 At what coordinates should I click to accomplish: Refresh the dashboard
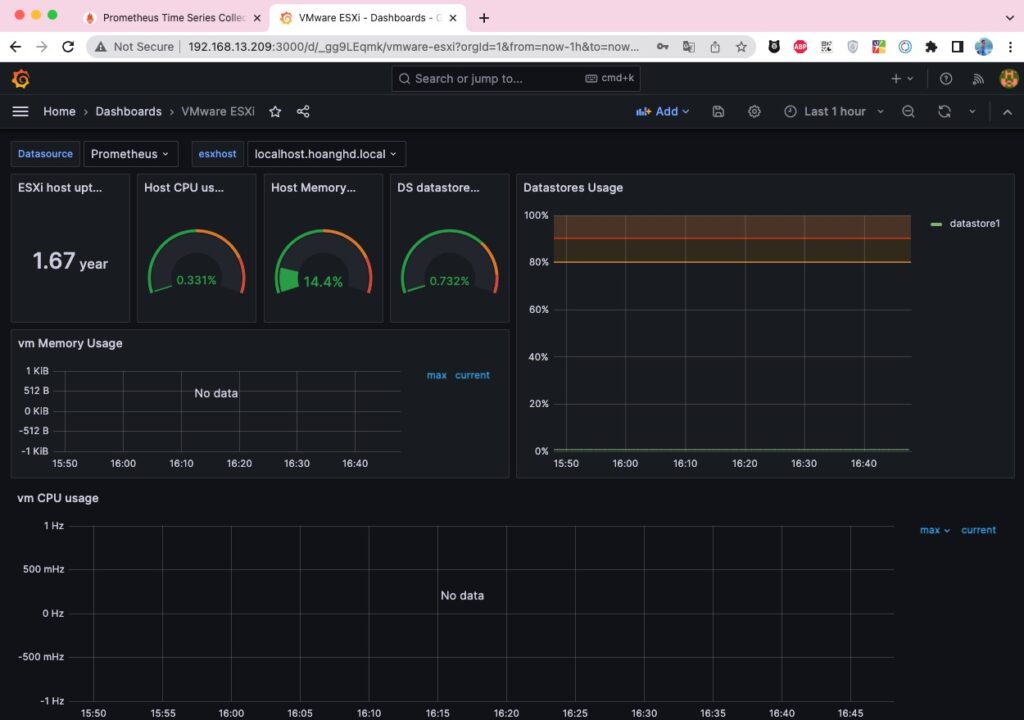[x=944, y=112]
